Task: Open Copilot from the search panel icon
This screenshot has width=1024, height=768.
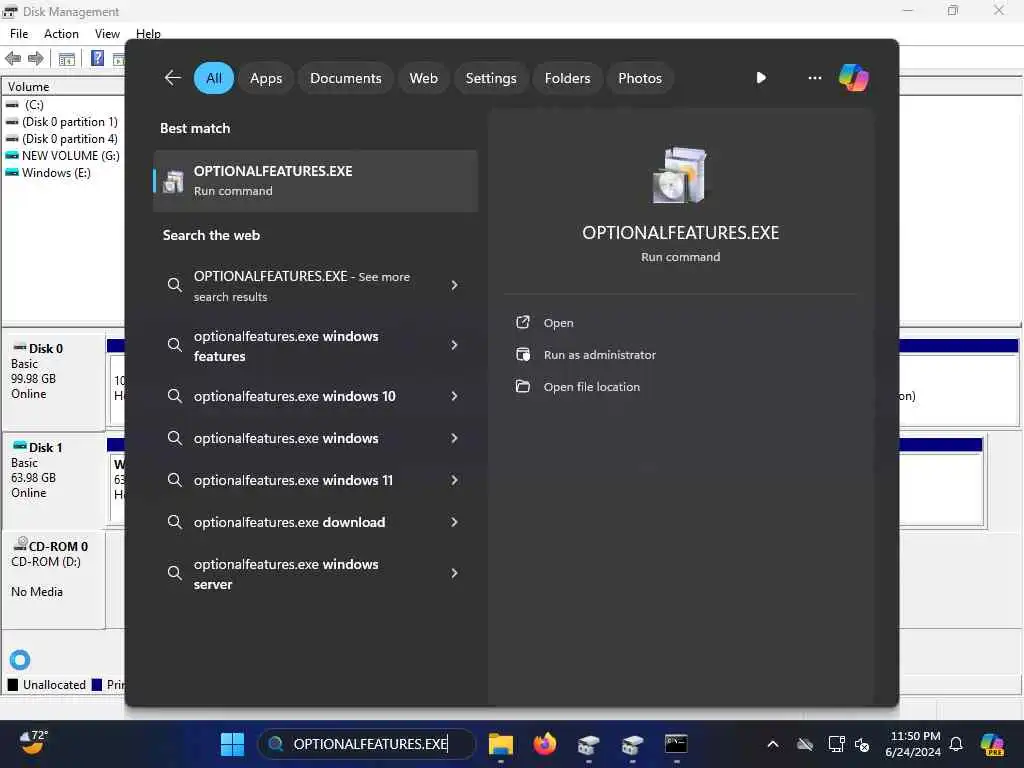Action: coord(854,78)
